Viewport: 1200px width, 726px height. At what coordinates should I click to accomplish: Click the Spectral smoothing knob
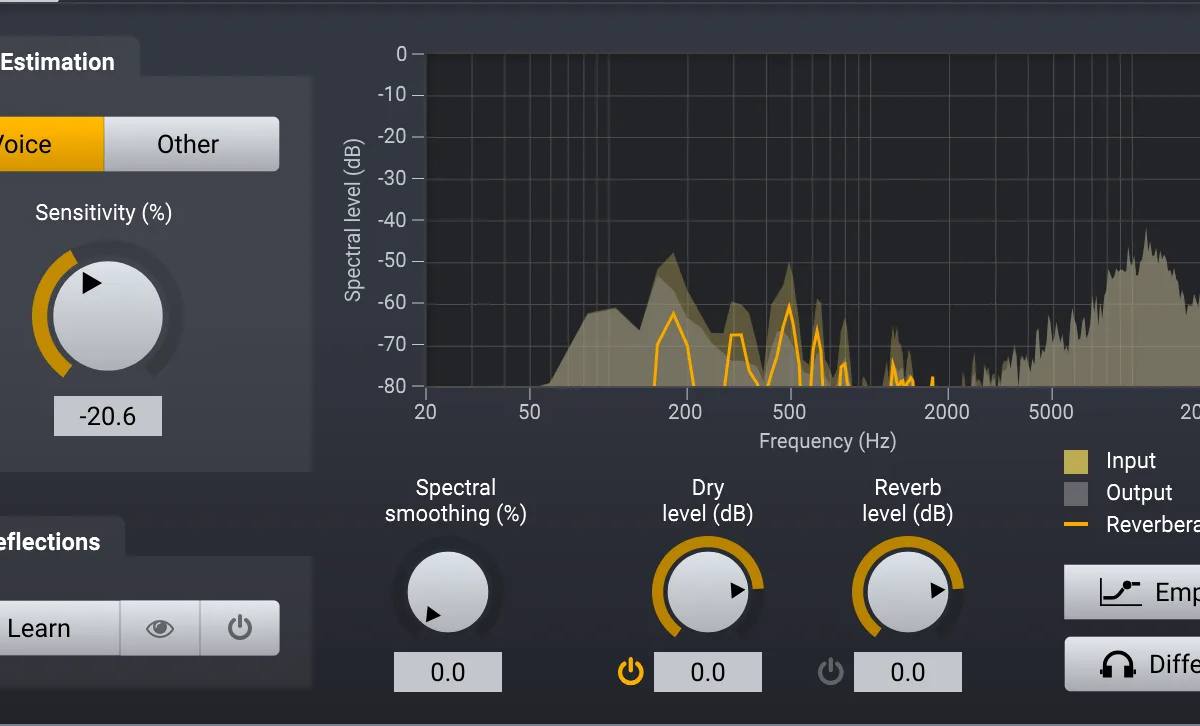pyautogui.click(x=448, y=592)
